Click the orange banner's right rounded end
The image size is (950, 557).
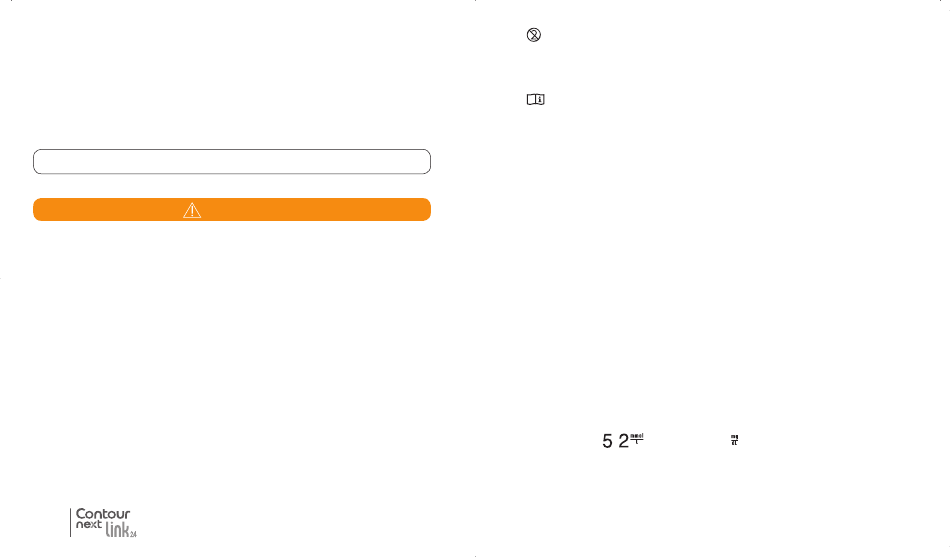pyautogui.click(x=425, y=210)
